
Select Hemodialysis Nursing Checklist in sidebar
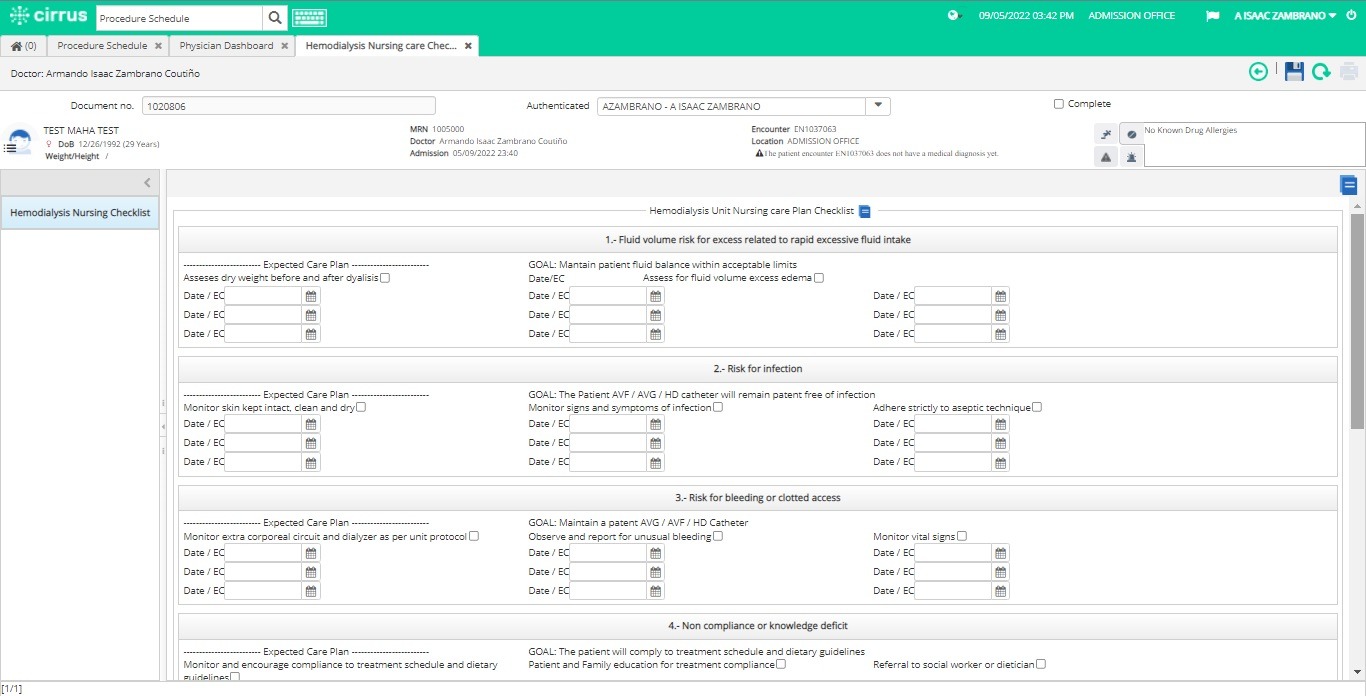(x=80, y=213)
